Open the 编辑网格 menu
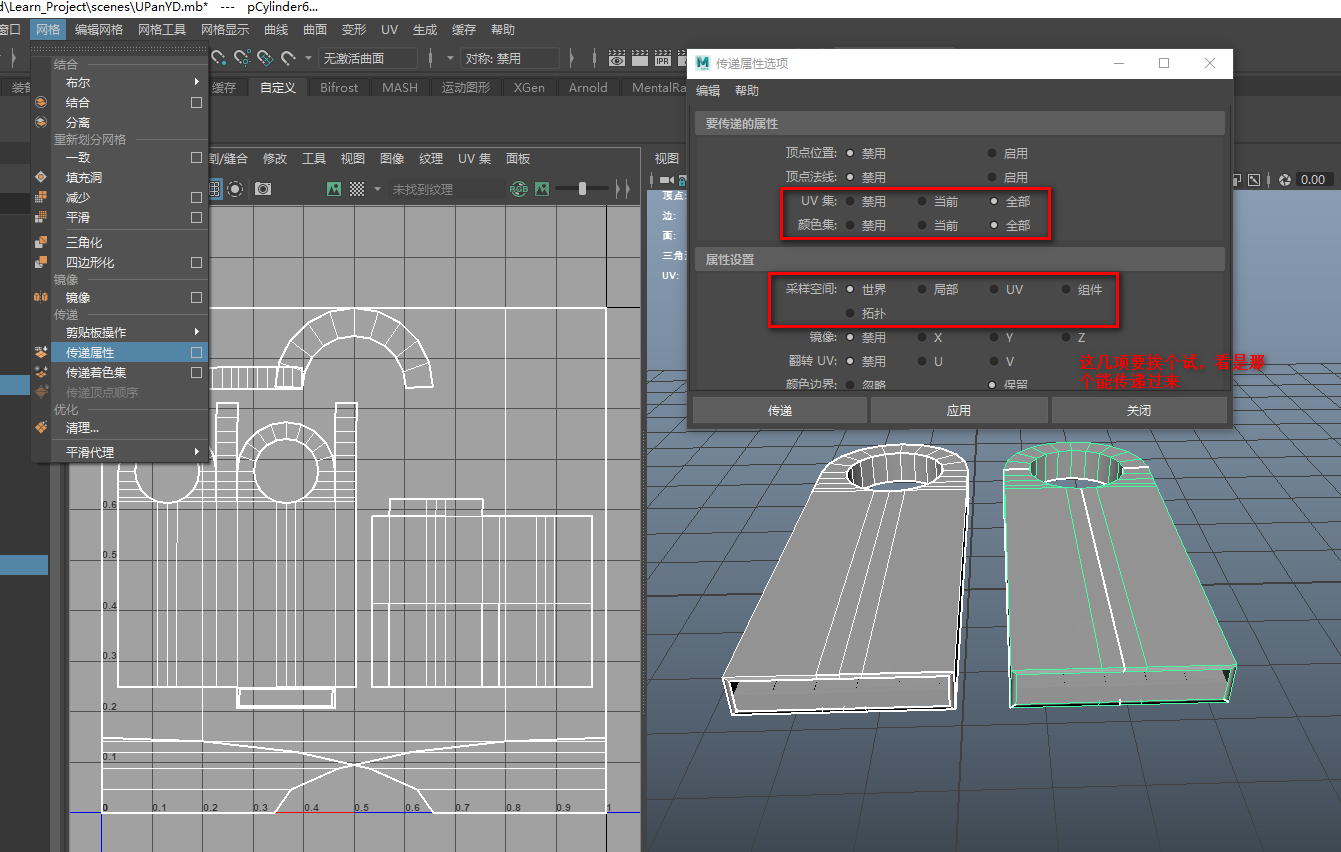 (98, 30)
